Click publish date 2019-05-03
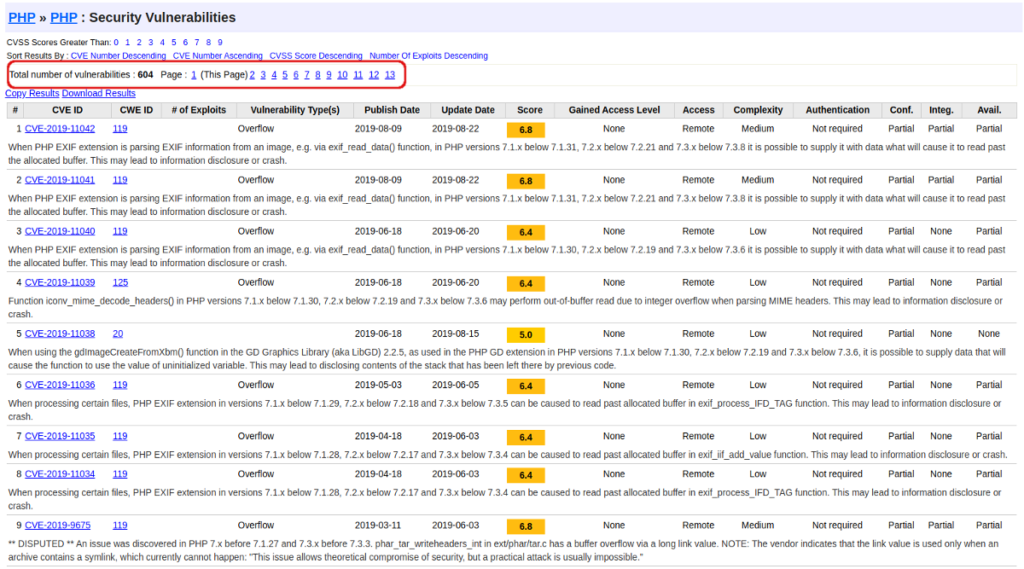 pyautogui.click(x=378, y=385)
